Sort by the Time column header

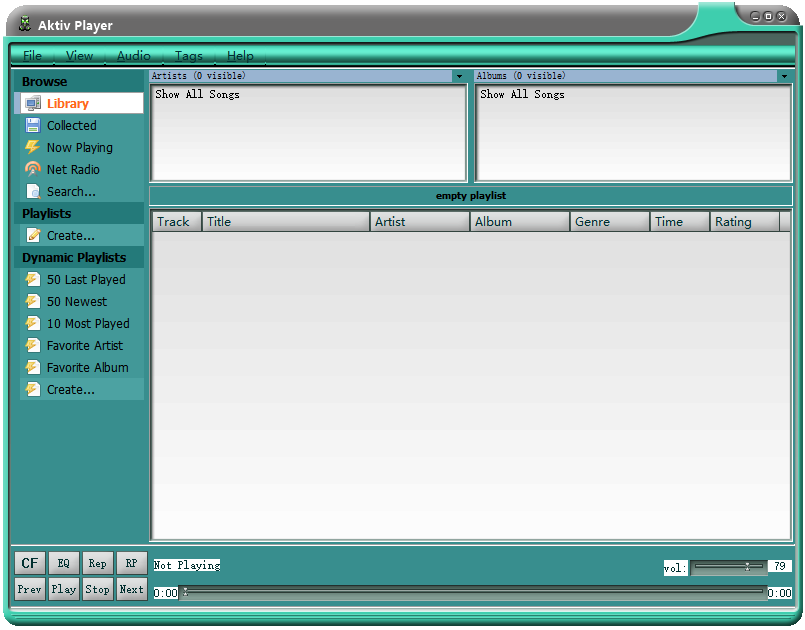(680, 222)
